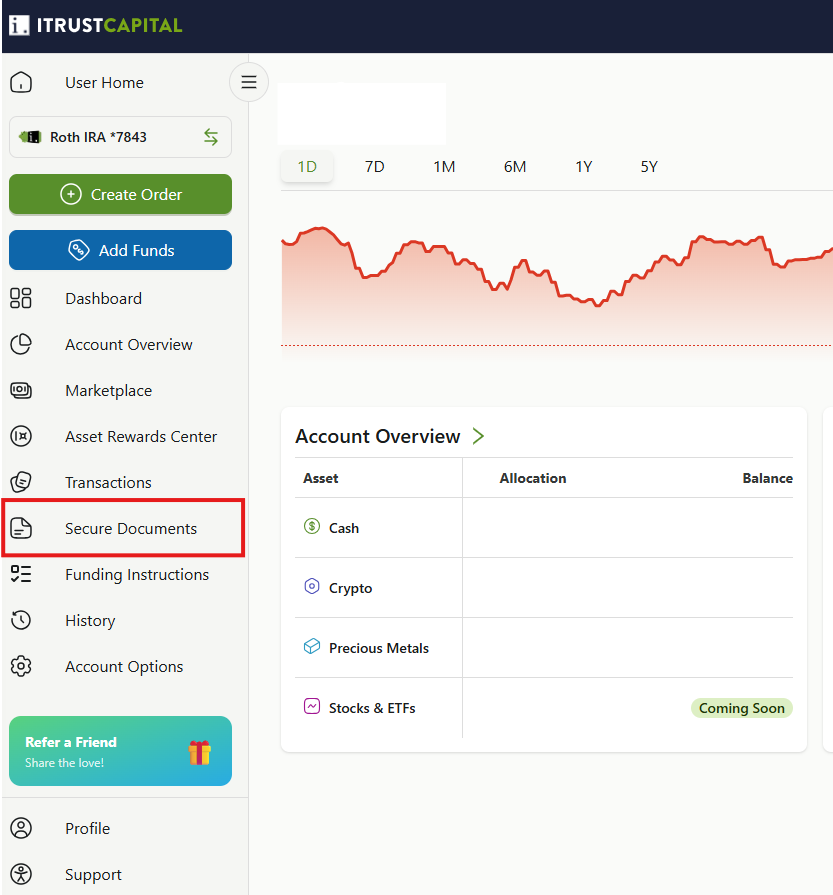The height and width of the screenshot is (895, 833).
Task: Click the Cash asset row label
Action: click(x=344, y=528)
